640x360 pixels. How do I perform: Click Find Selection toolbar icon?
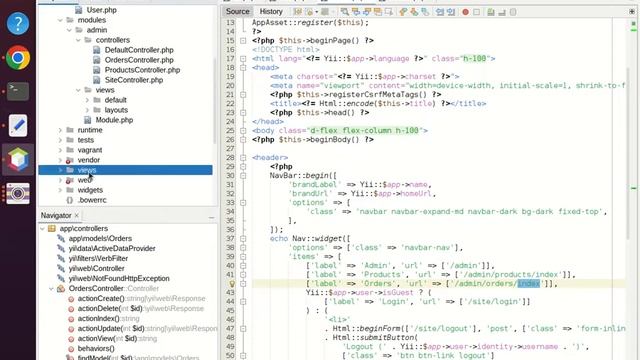[x=345, y=12]
